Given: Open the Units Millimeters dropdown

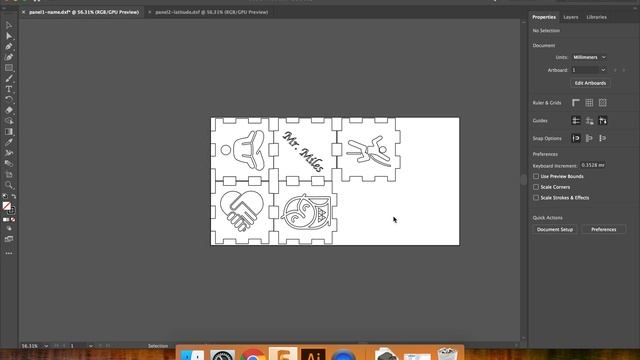Looking at the screenshot, I should (589, 57).
